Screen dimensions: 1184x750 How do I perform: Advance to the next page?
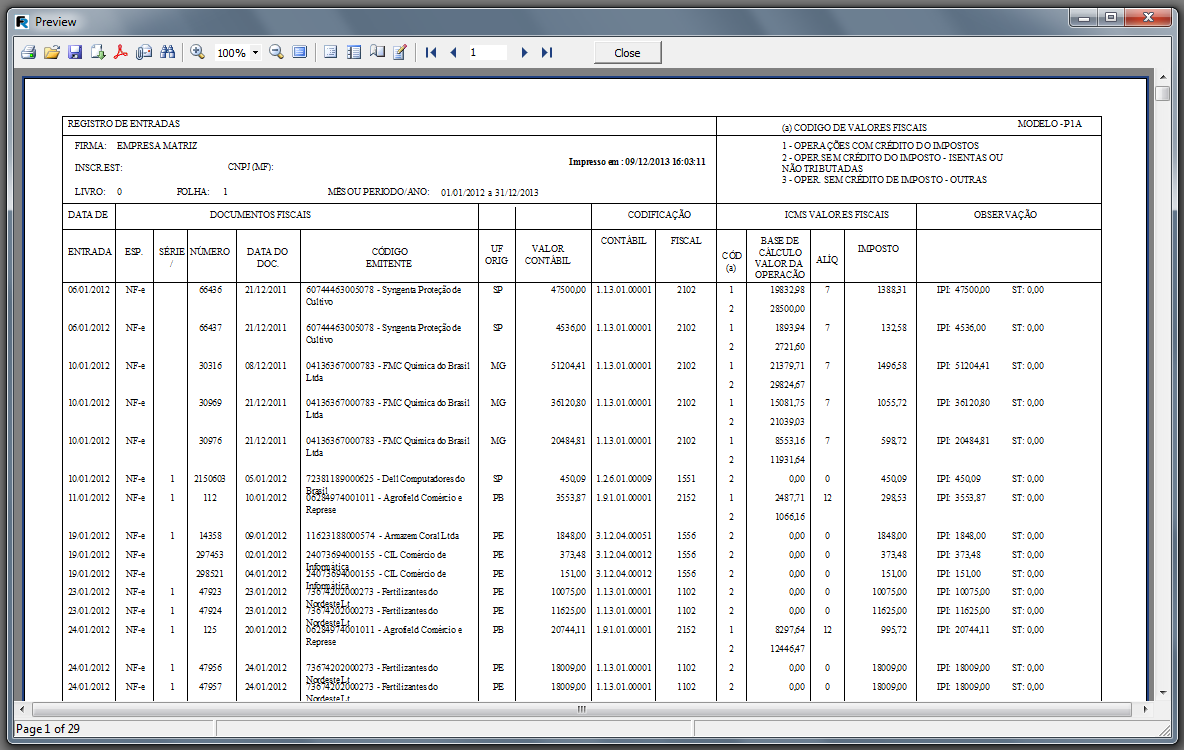coord(524,52)
